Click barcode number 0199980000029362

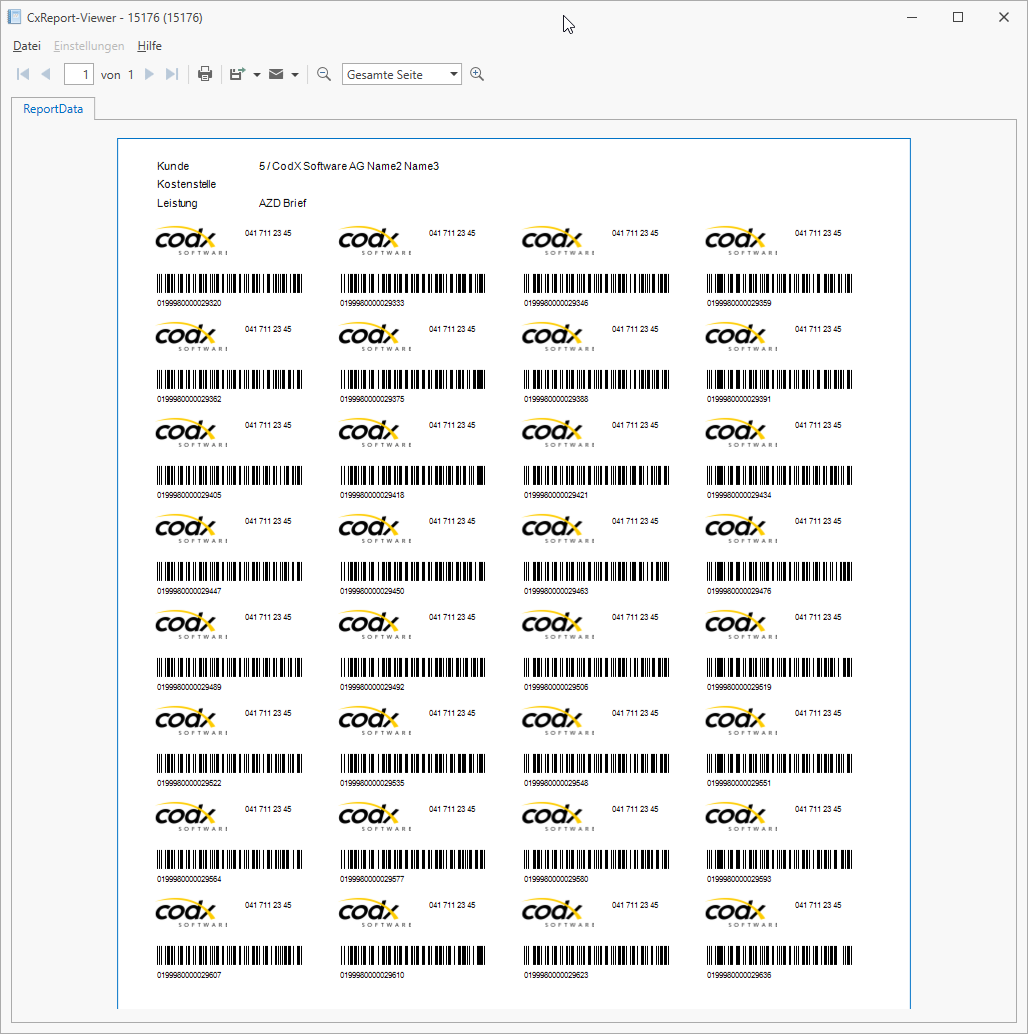189,399
